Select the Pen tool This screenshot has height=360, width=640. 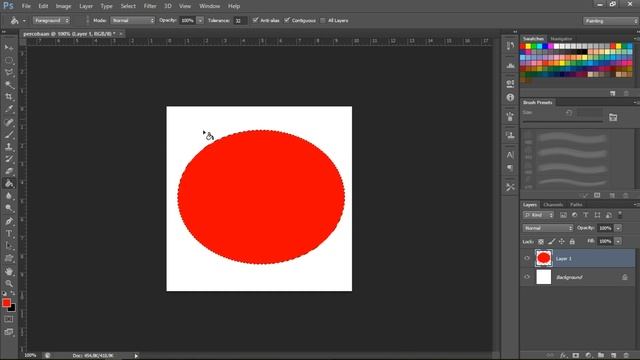pyautogui.click(x=9, y=221)
